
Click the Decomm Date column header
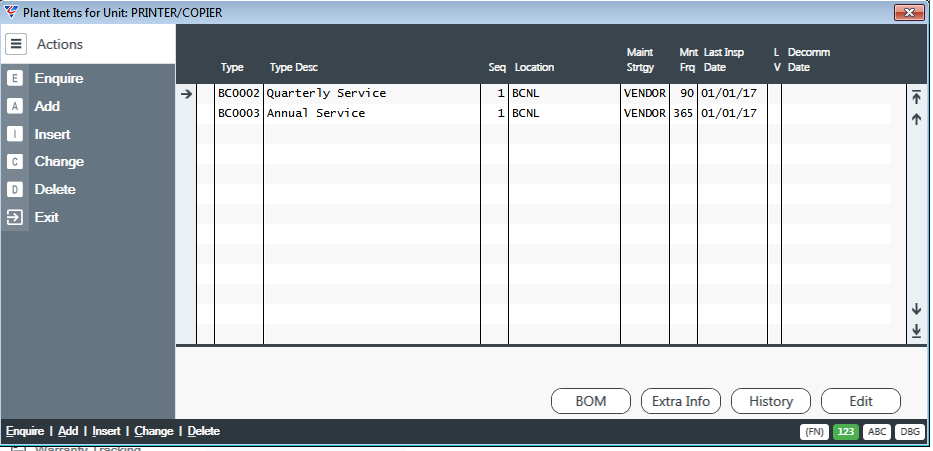[809, 59]
